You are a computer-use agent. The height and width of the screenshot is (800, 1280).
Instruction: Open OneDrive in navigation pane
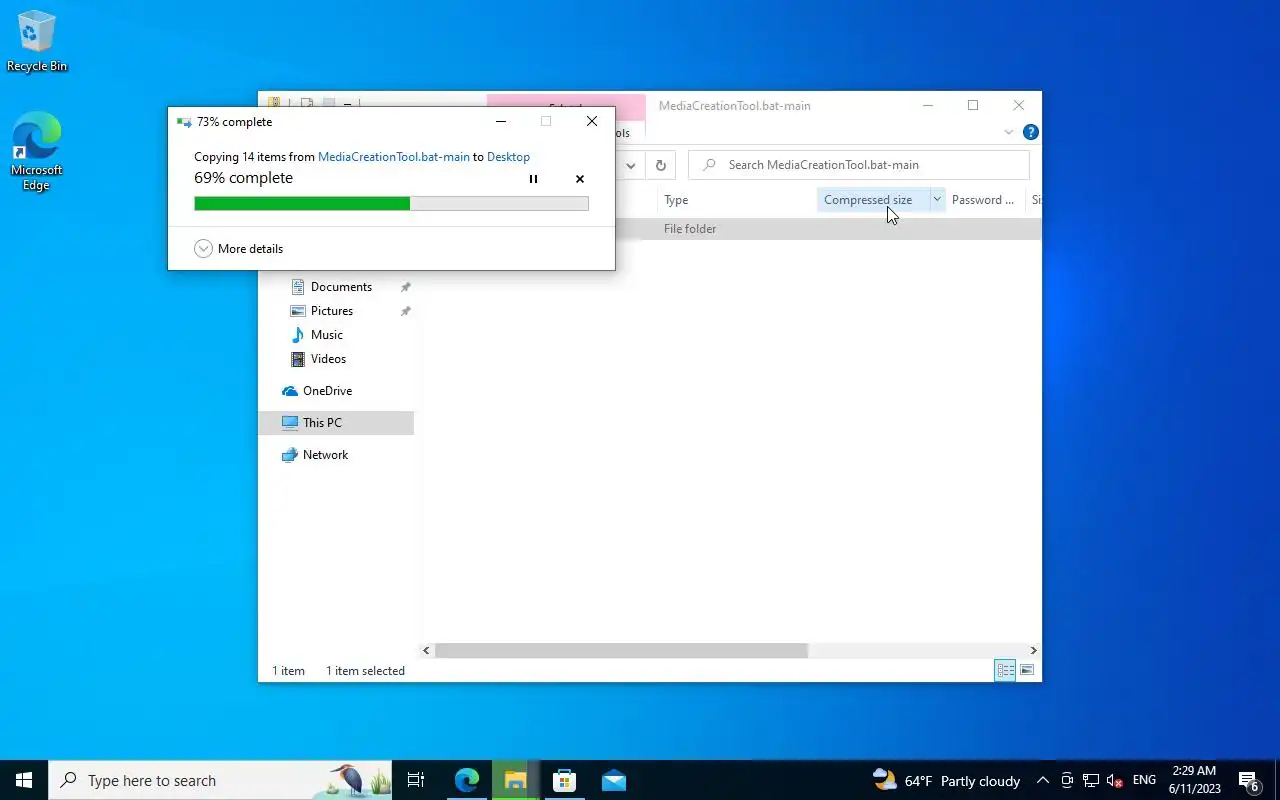(x=327, y=391)
